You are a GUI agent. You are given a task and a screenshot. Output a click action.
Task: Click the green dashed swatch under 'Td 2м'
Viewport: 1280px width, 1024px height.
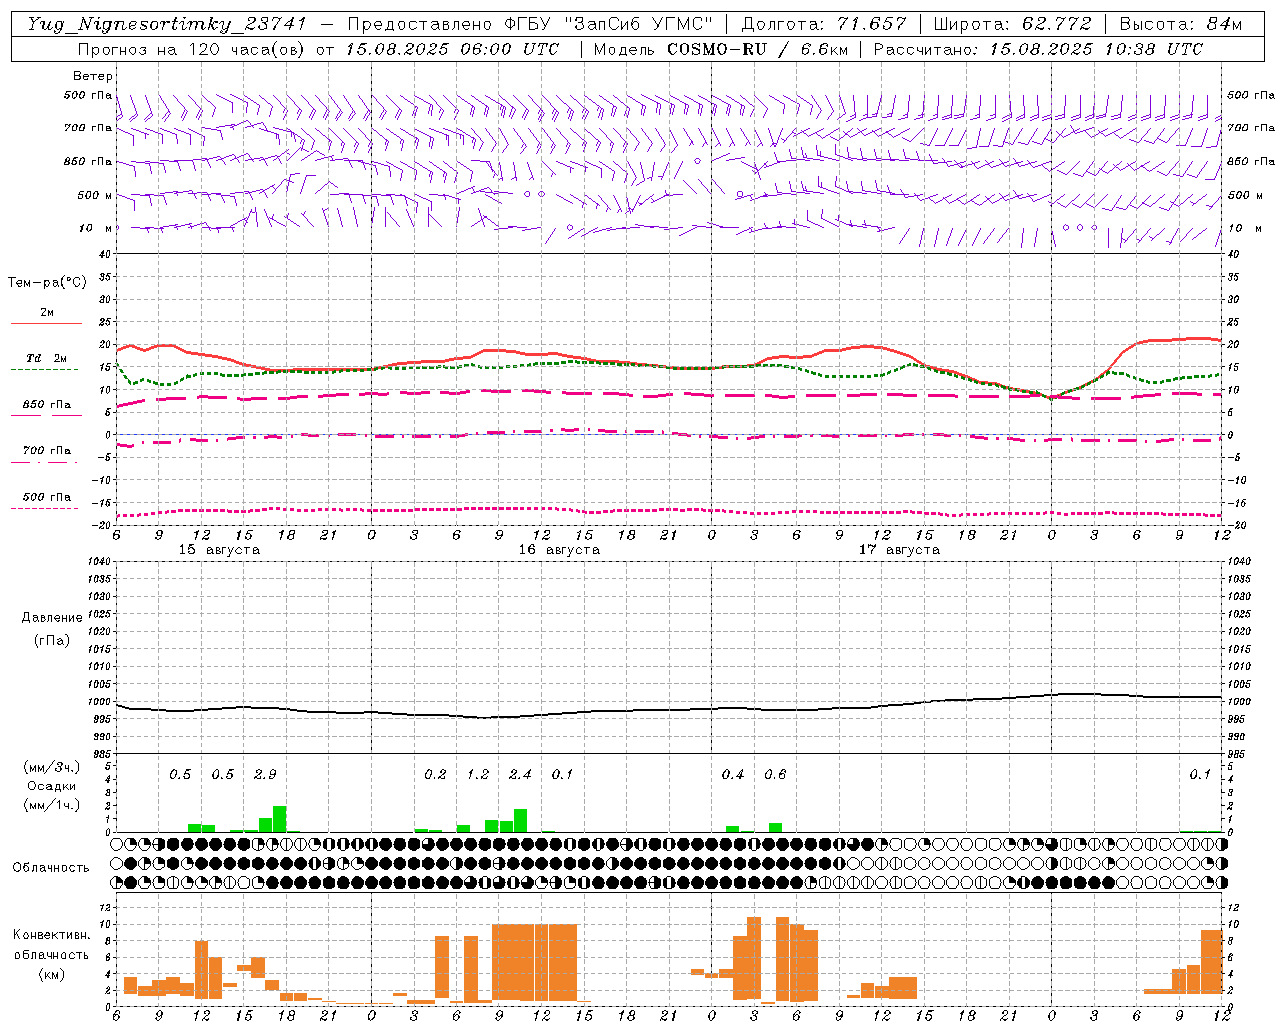44,370
